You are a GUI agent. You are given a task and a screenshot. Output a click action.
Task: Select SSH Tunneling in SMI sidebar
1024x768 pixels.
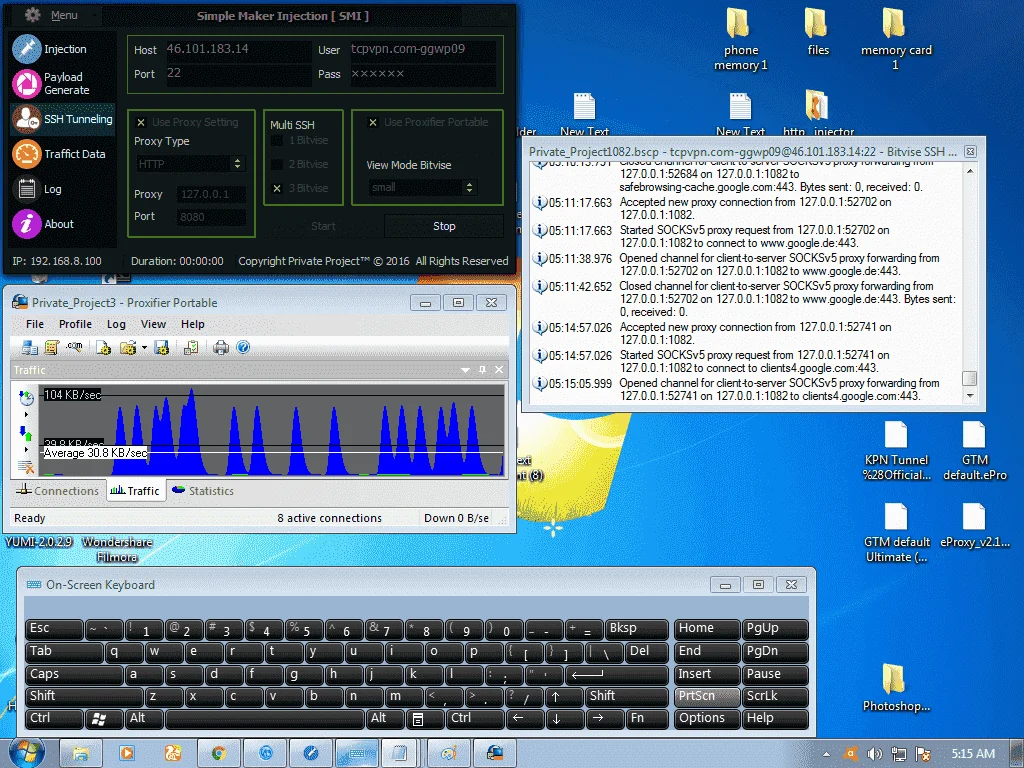[x=63, y=119]
